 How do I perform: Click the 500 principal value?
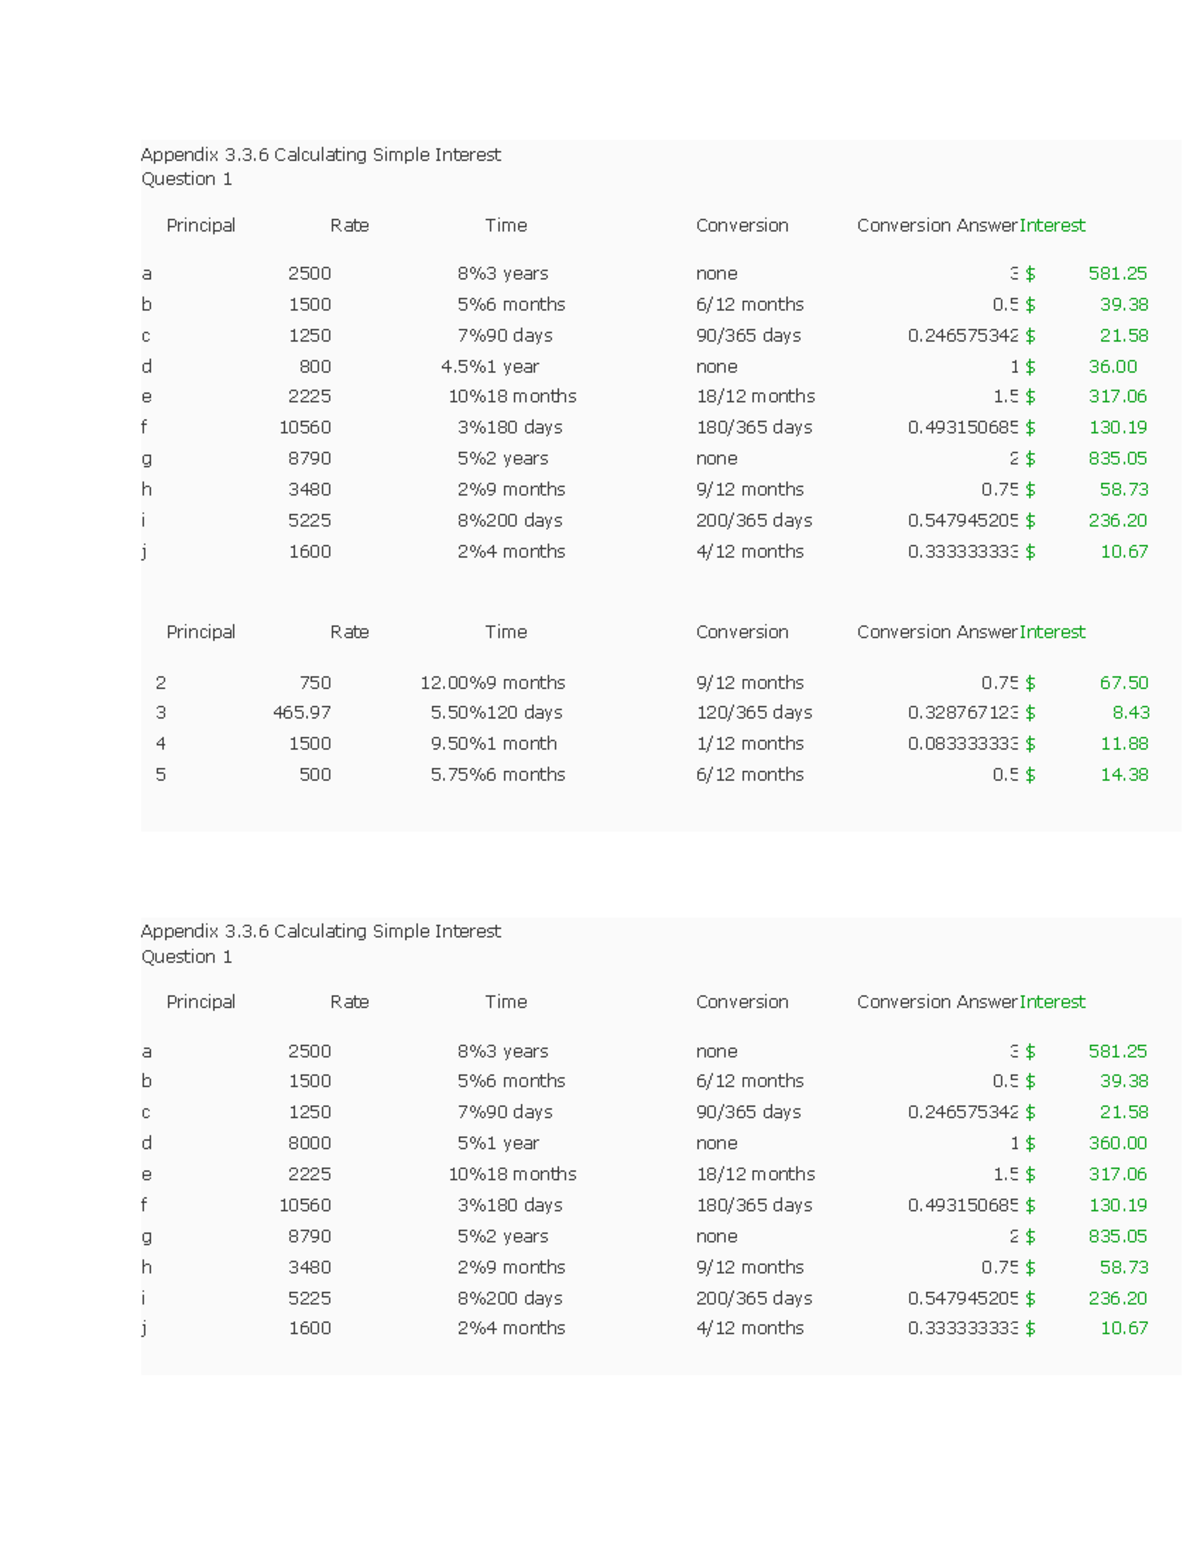[x=314, y=775]
